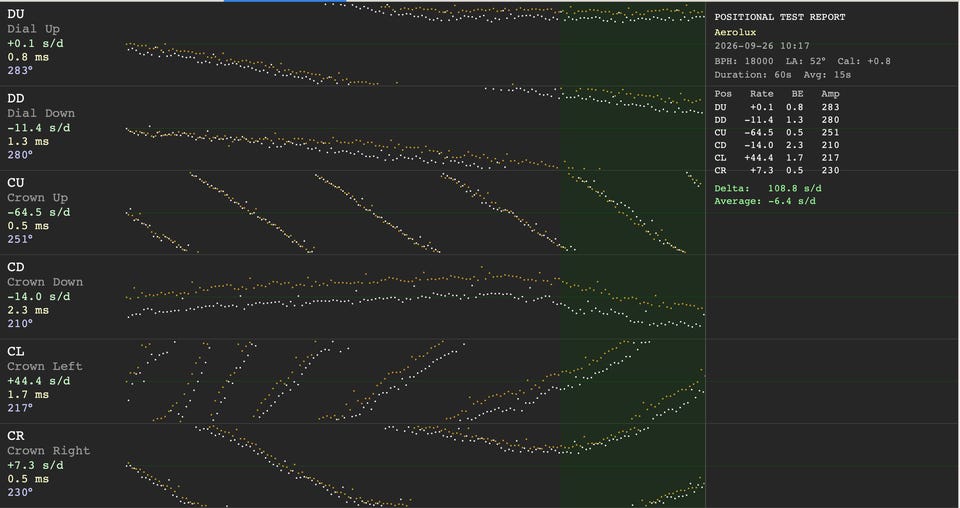This screenshot has height=508, width=960.
Task: Select the "Avg: 15s" averaging setting
Action: (x=827, y=75)
